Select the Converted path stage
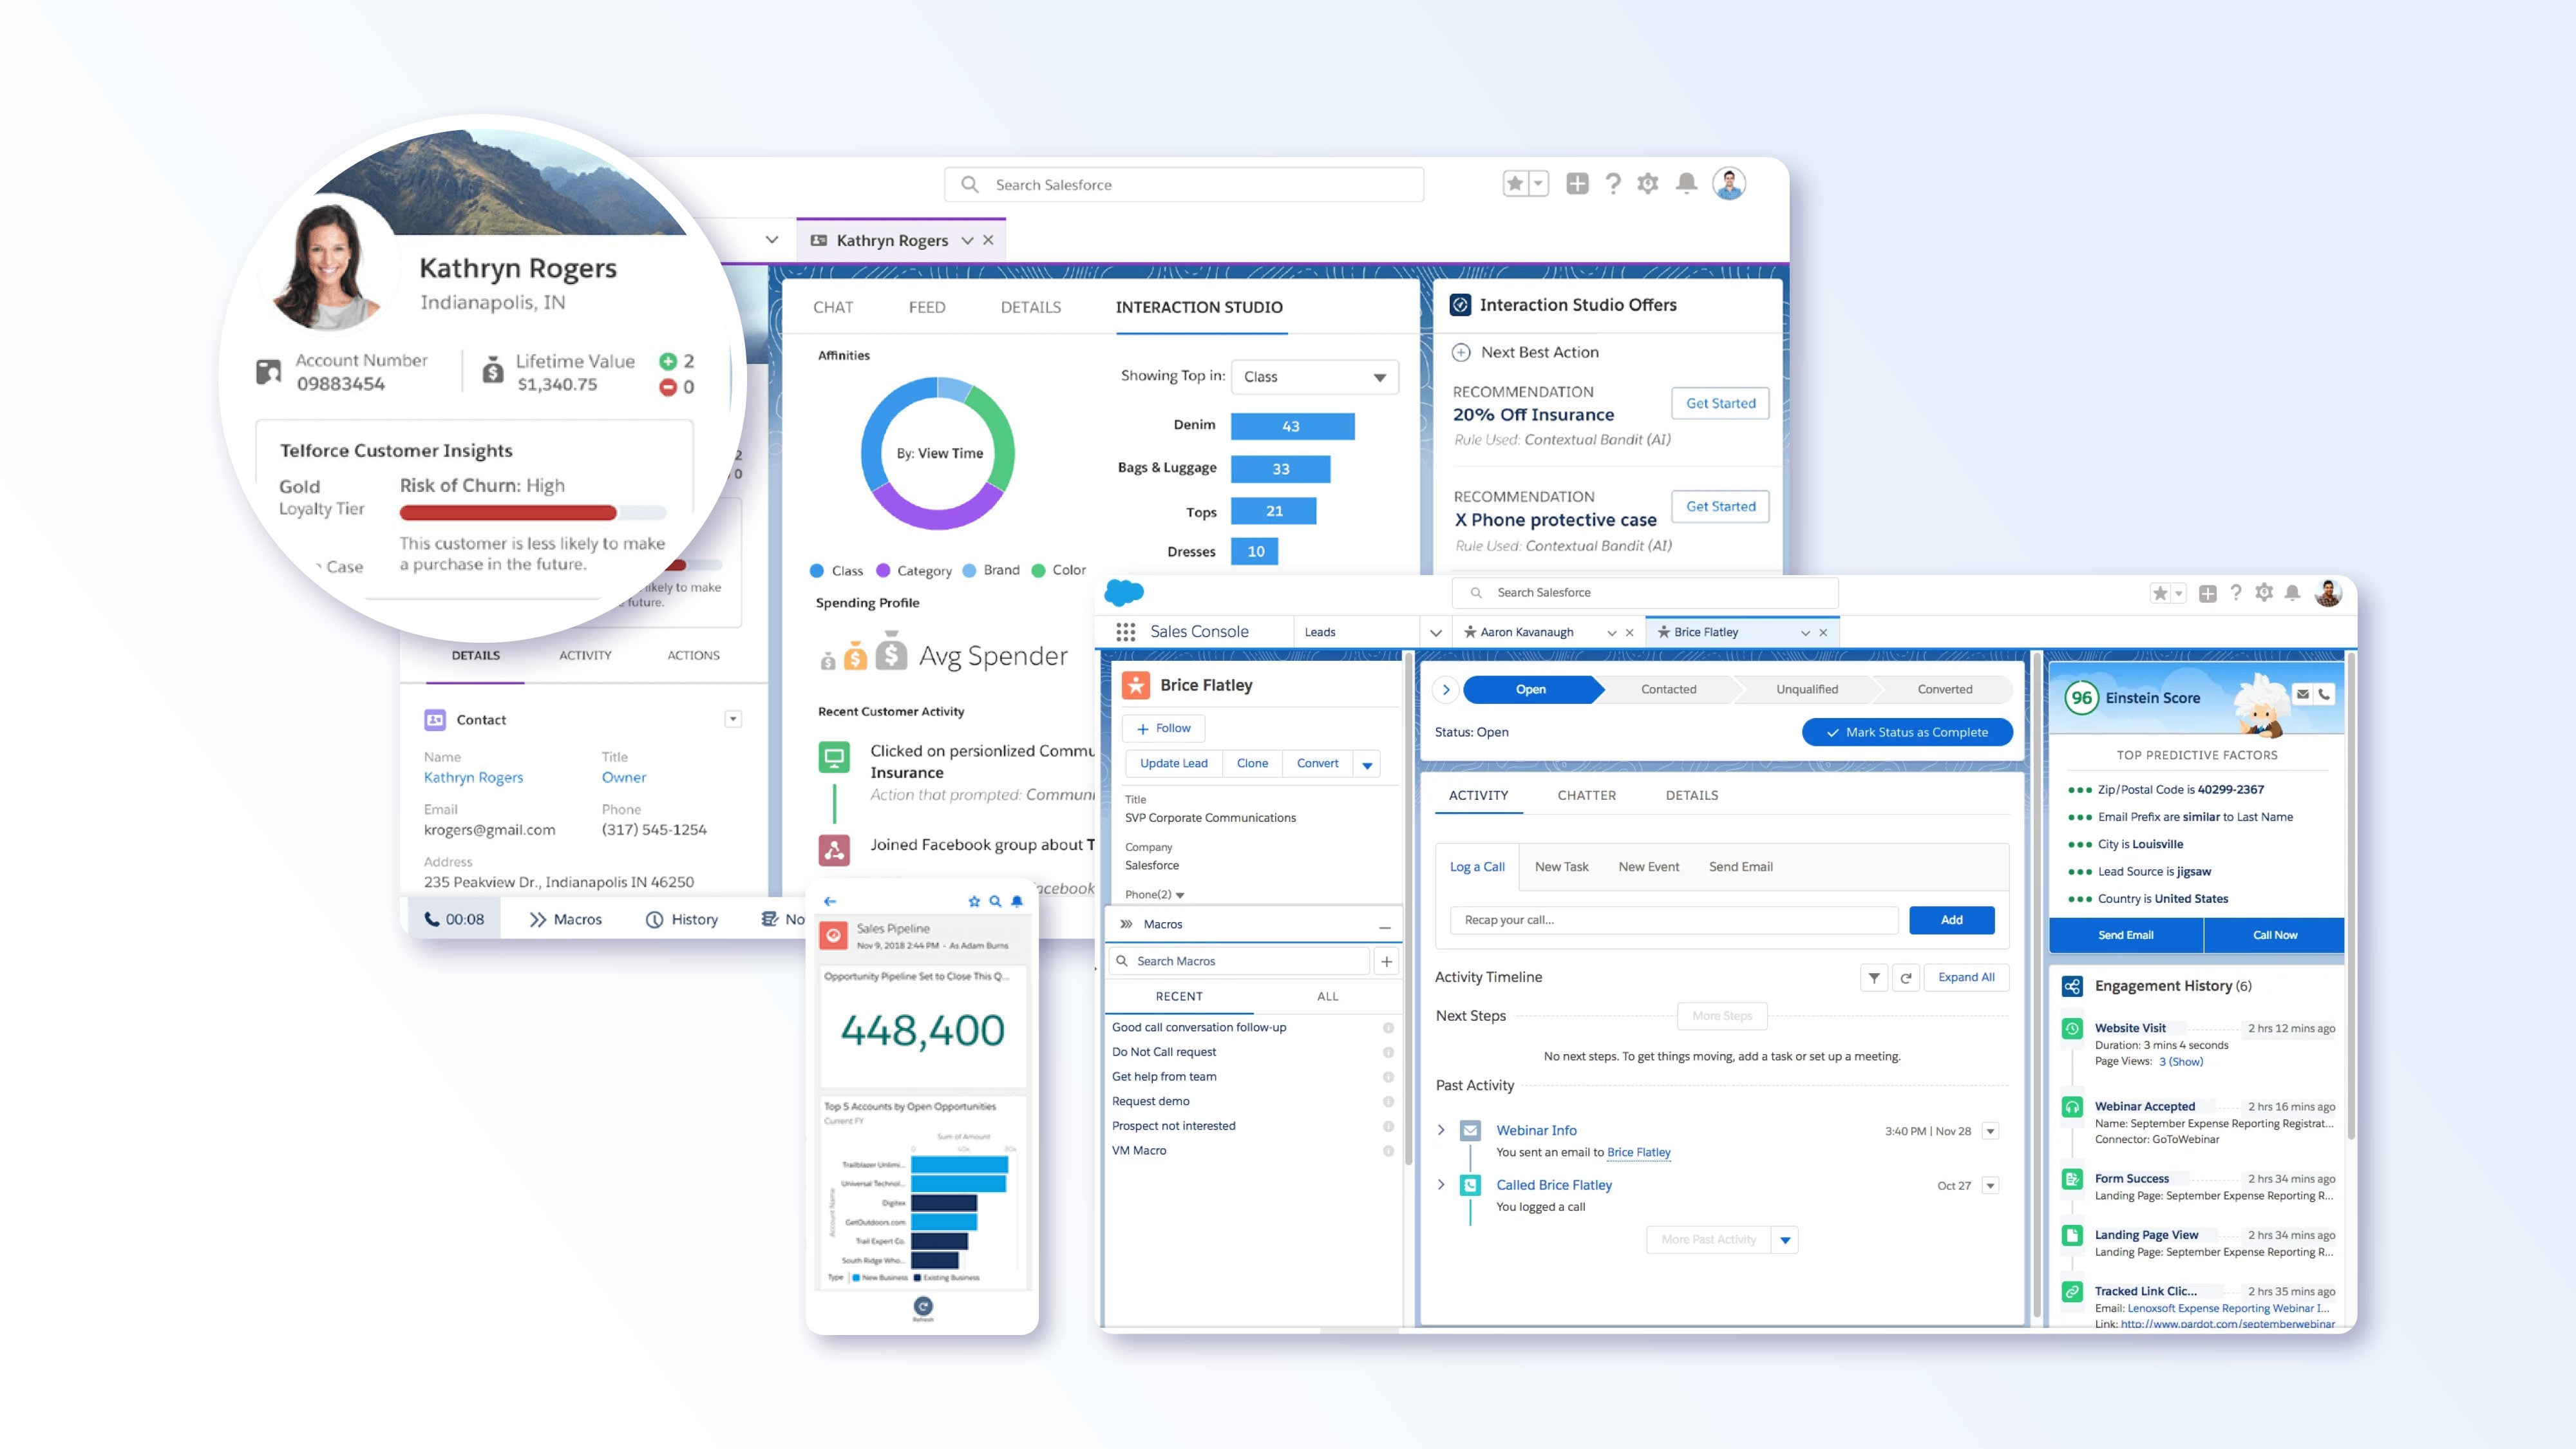Viewport: 2576px width, 1449px height. [1944, 689]
